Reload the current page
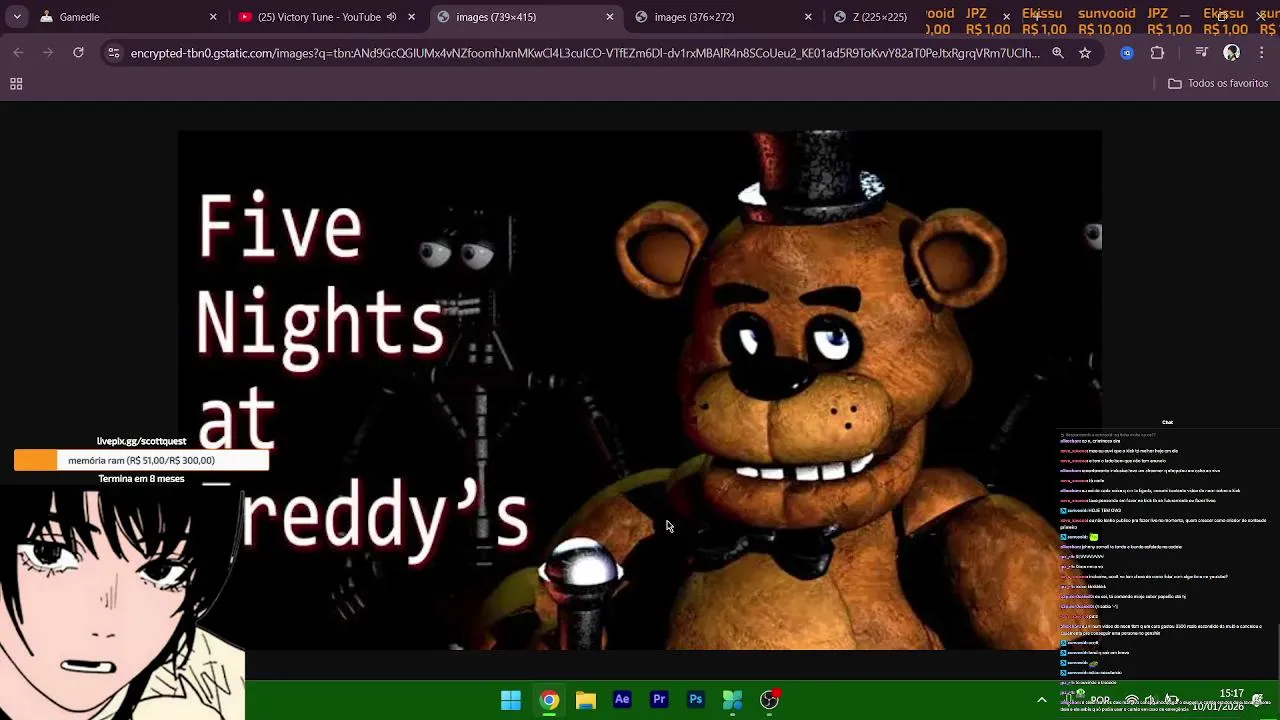Viewport: 1280px width, 720px height. click(x=78, y=53)
